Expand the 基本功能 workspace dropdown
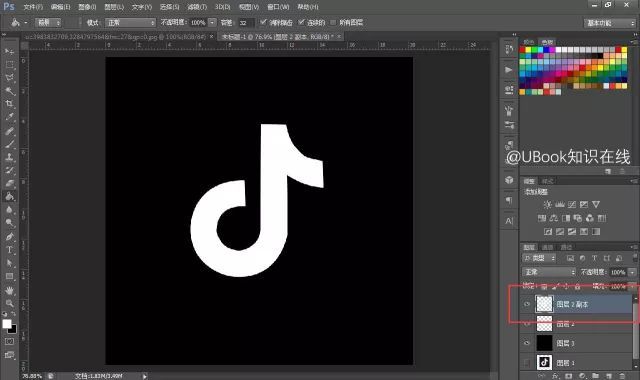640x380 pixels. click(x=609, y=23)
